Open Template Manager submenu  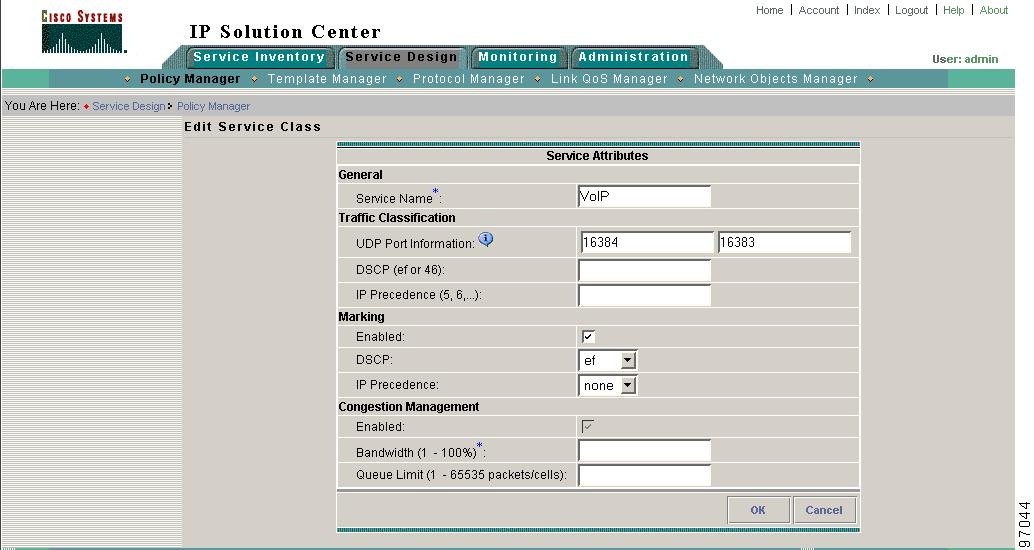[327, 79]
